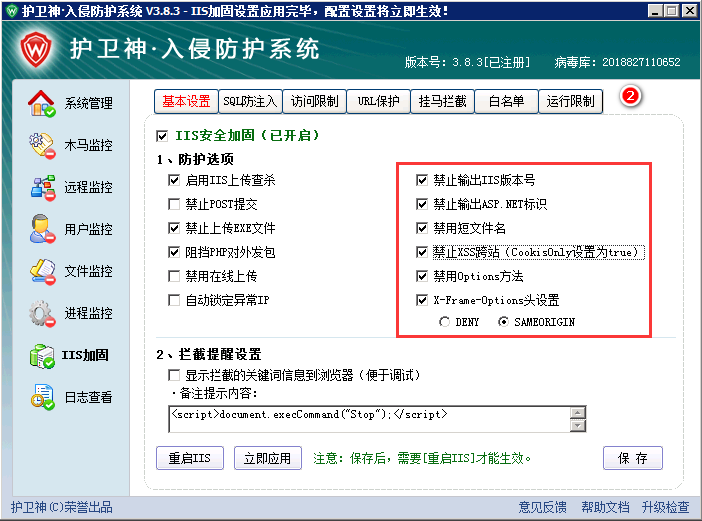Switch to 运行限制 tab

point(570,102)
